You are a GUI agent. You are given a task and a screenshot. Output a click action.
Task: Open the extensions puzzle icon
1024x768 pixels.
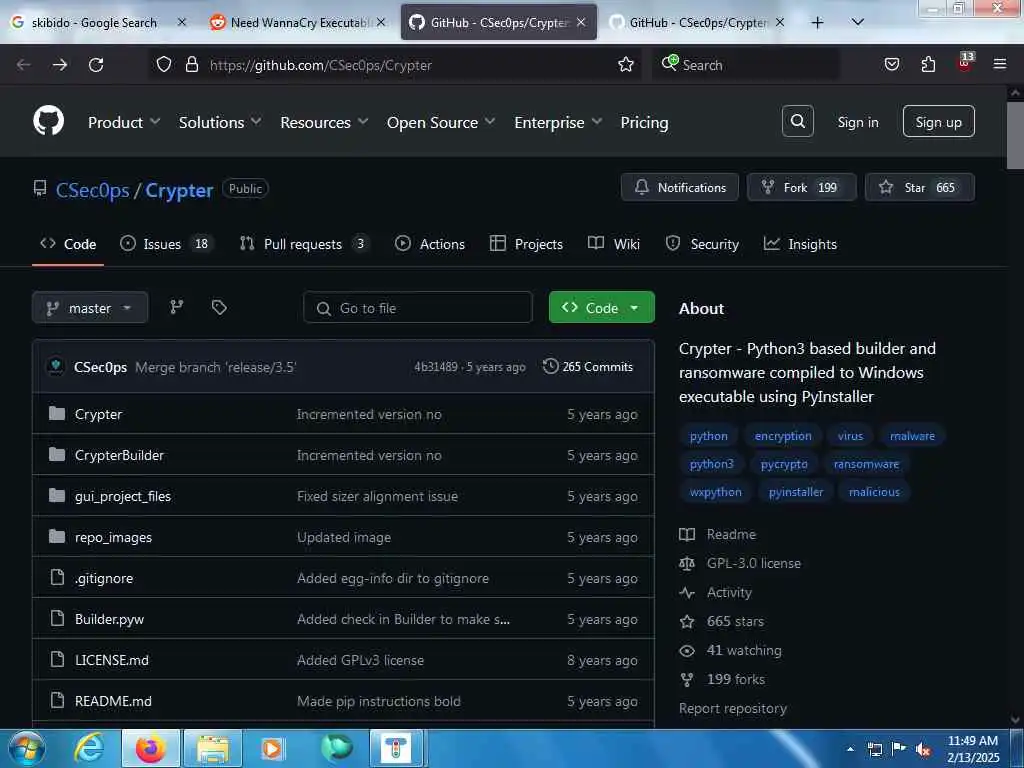[x=928, y=64]
